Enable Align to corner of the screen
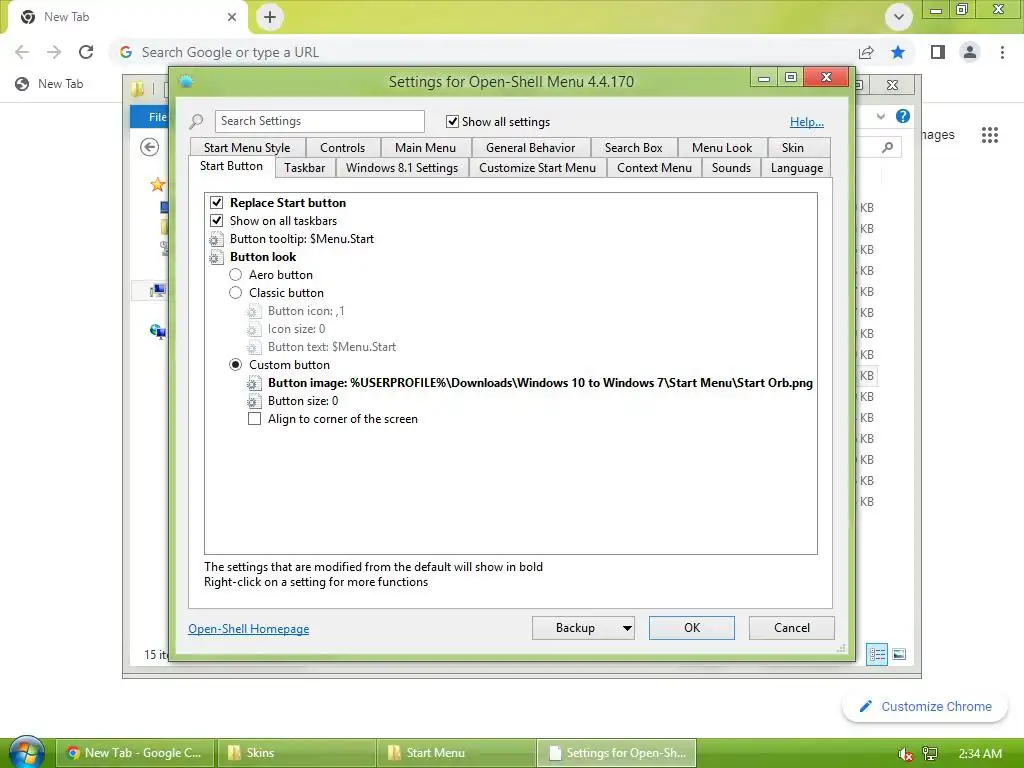This screenshot has width=1024, height=768. [x=255, y=419]
